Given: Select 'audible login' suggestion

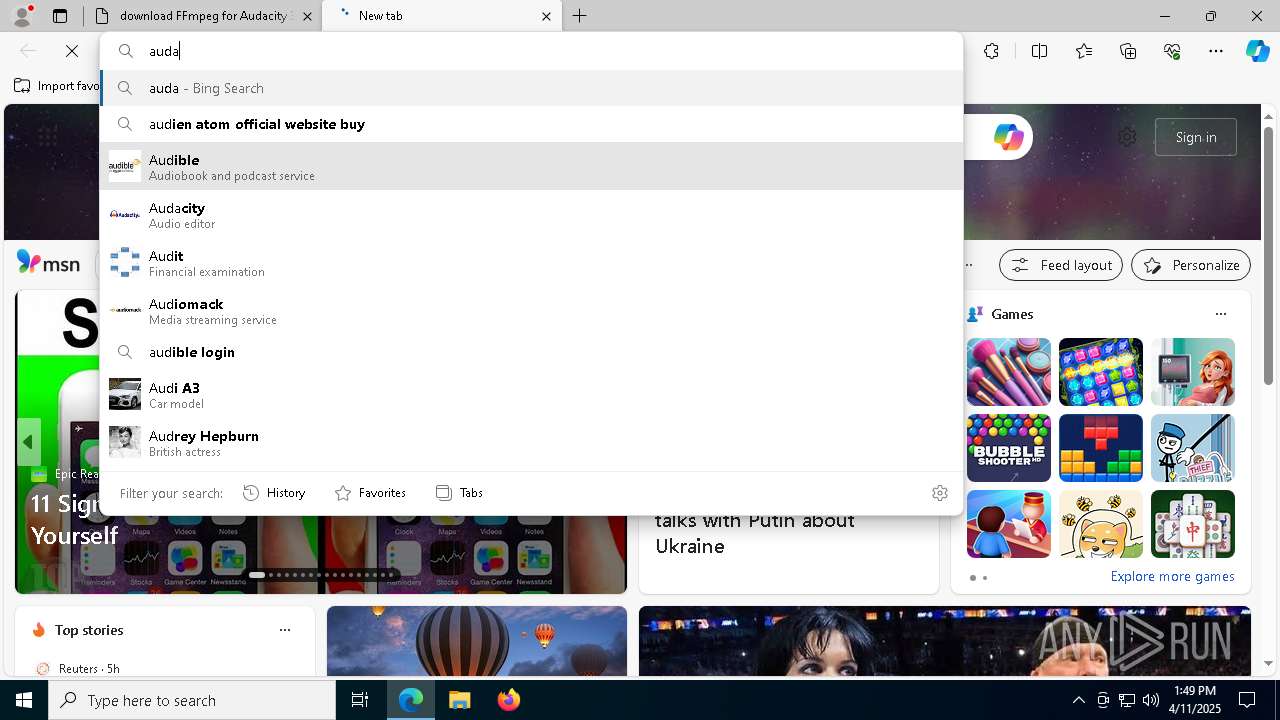Looking at the screenshot, I should [x=531, y=352].
